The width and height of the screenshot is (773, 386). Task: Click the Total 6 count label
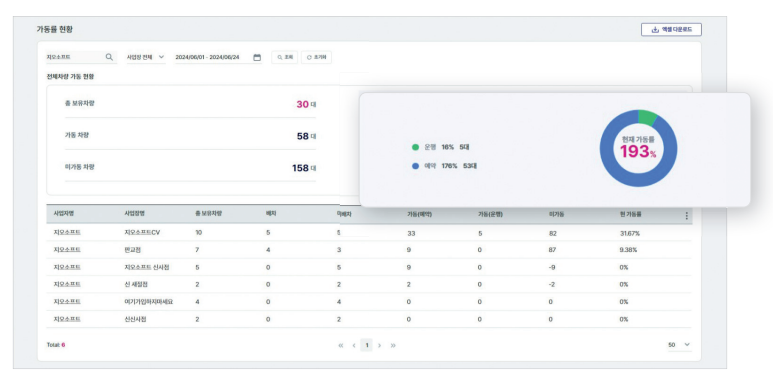tap(56, 345)
